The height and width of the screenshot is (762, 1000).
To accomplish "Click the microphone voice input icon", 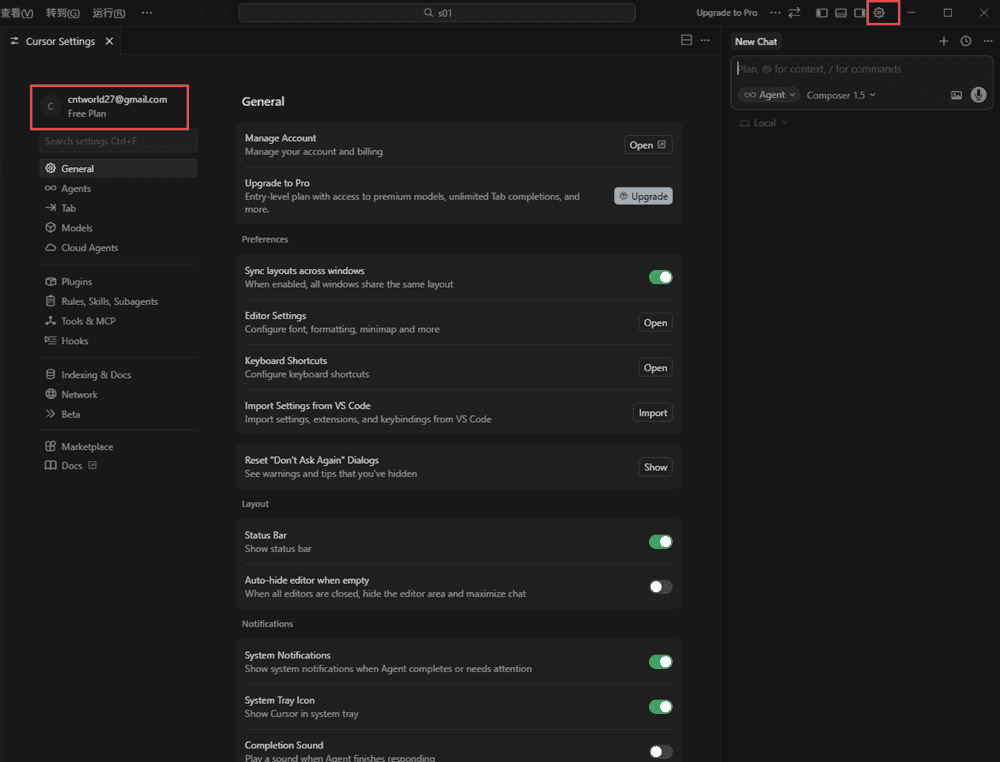I will pos(978,95).
